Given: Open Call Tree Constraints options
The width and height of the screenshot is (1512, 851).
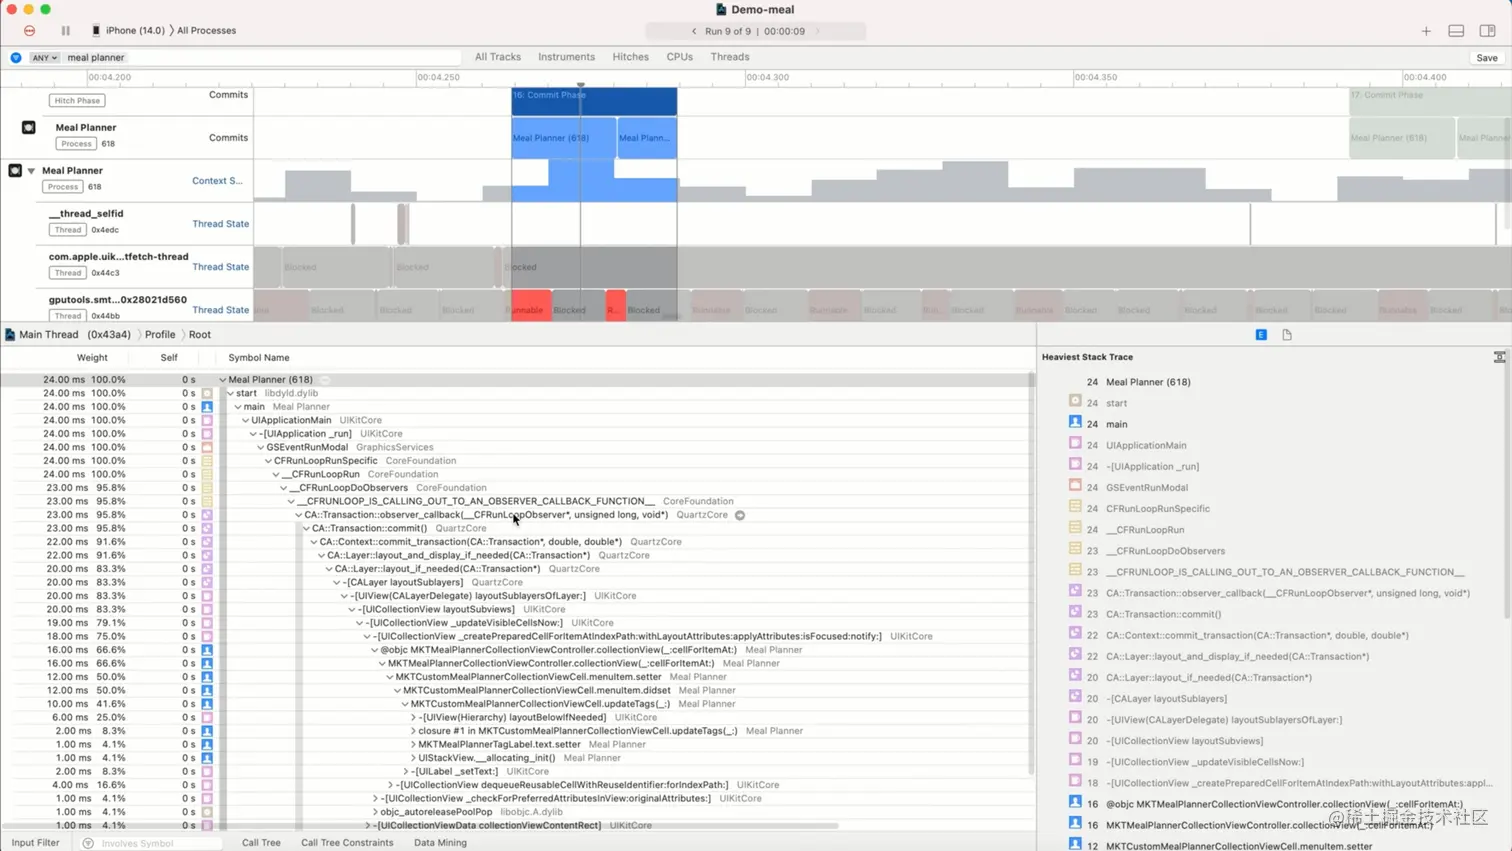Looking at the screenshot, I should (347, 843).
